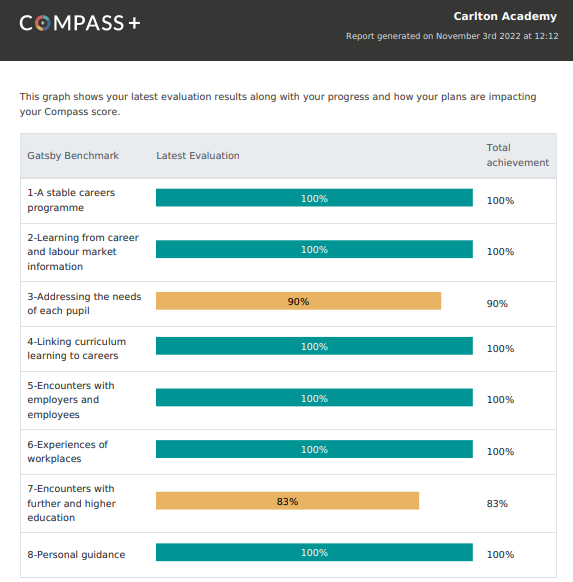This screenshot has width=573, height=582.
Task: Click the Total achievement column header
Action: coord(518,155)
